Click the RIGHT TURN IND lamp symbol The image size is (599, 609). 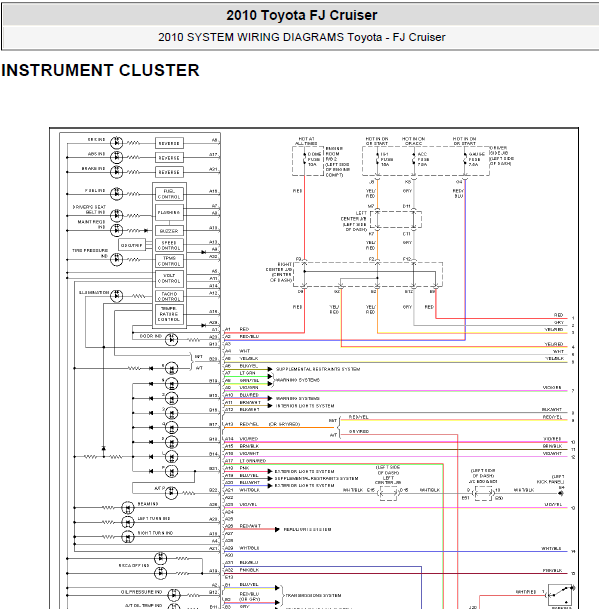pyautogui.click(x=128, y=537)
